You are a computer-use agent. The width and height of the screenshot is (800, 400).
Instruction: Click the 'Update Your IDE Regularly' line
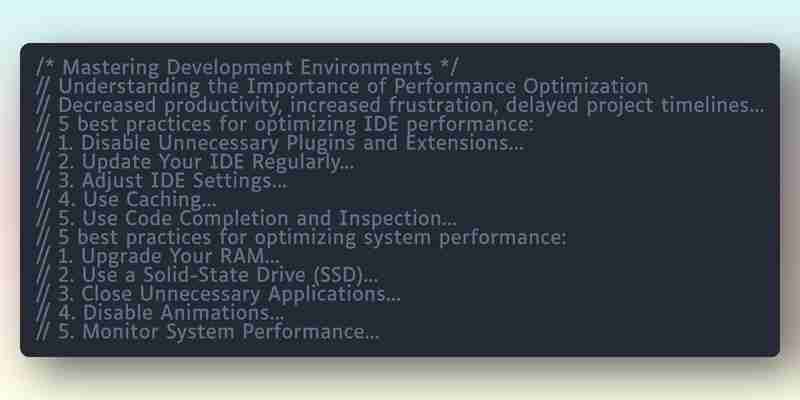coord(195,162)
